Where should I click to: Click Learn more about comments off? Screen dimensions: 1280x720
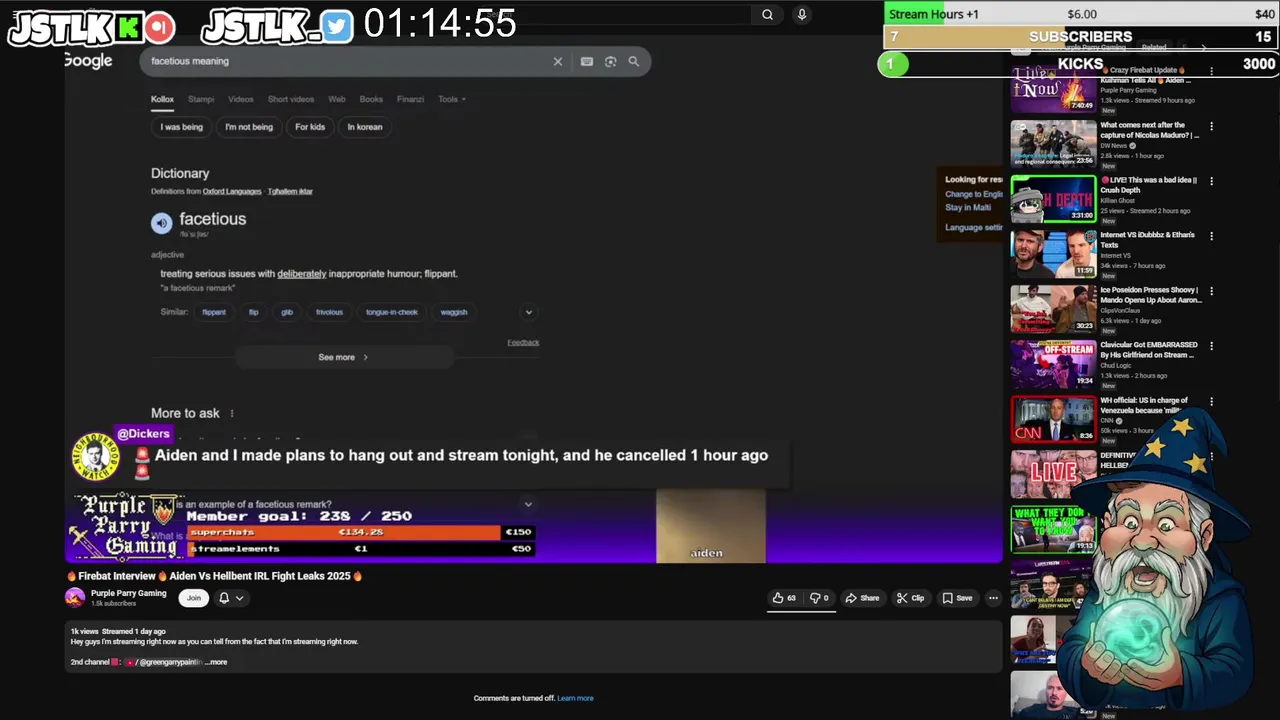(575, 698)
